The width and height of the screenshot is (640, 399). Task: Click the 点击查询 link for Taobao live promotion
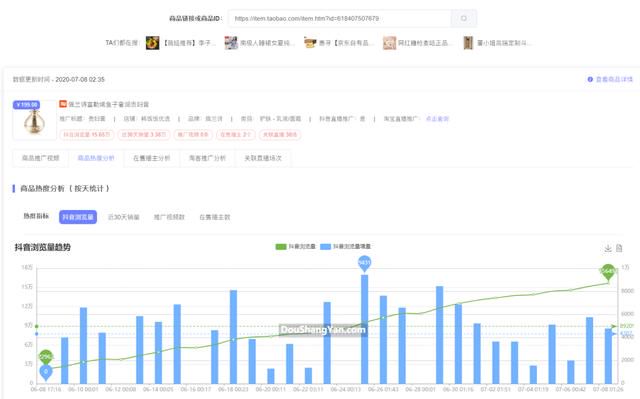coord(437,119)
